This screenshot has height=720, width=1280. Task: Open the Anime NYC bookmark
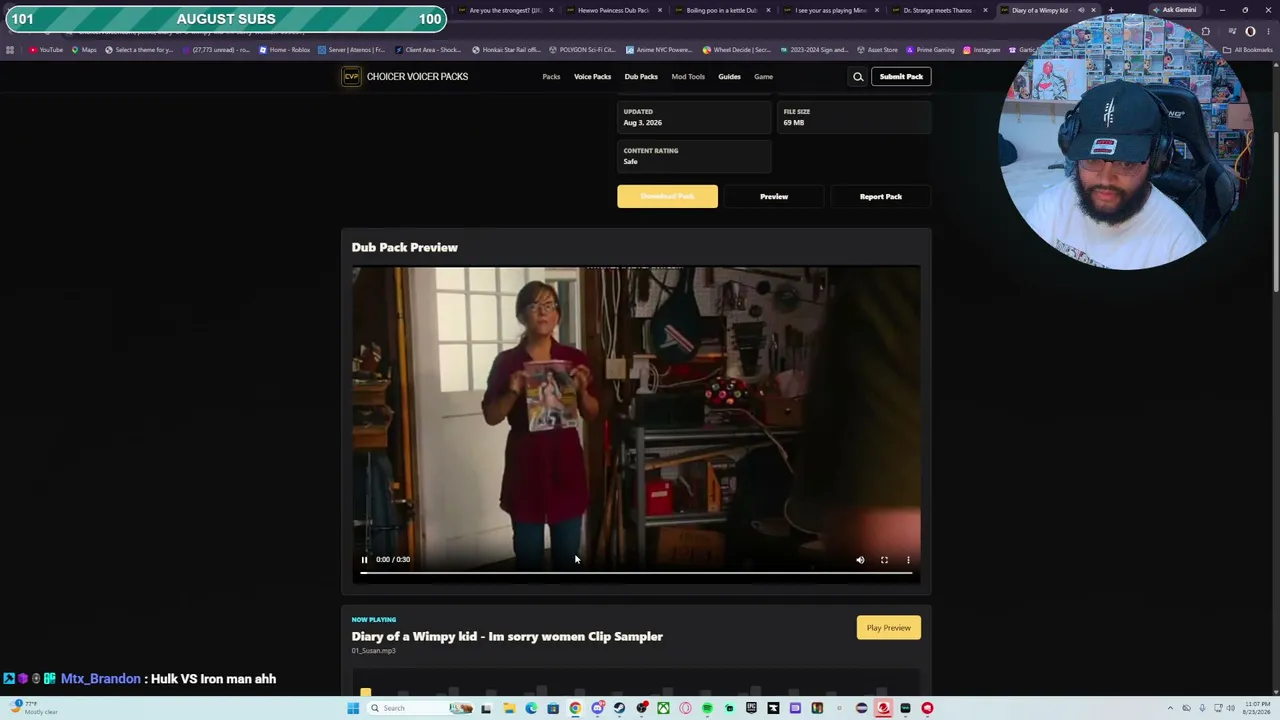pyautogui.click(x=658, y=50)
